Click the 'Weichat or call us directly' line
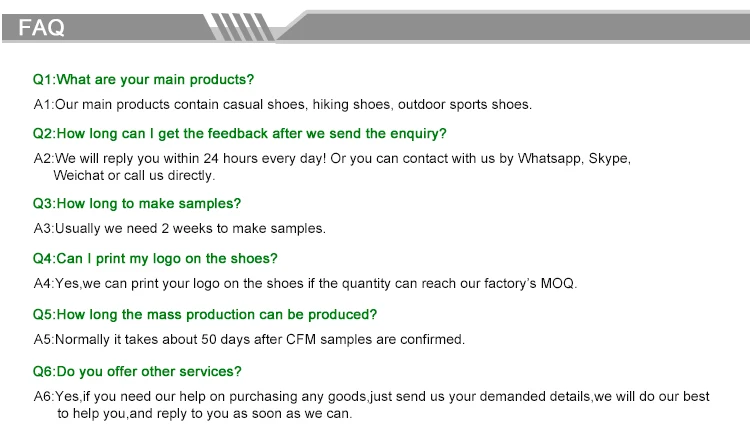Screen dimensions: 750x437 (134, 175)
